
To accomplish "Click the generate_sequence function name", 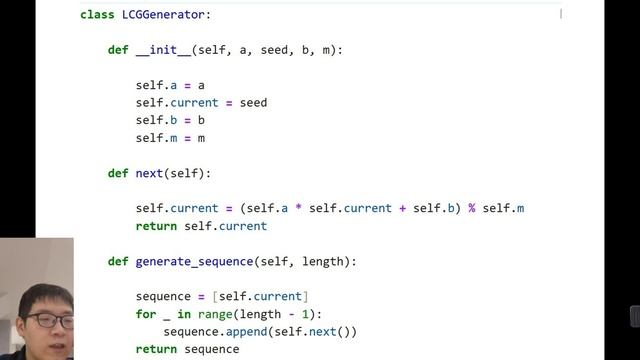I will click(194, 262).
